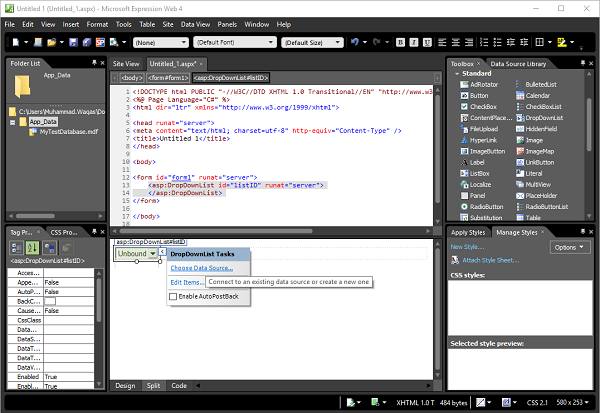Viewport: 600px width, 413px height.
Task: Open the Default Font dropdown
Action: [x=235, y=43]
